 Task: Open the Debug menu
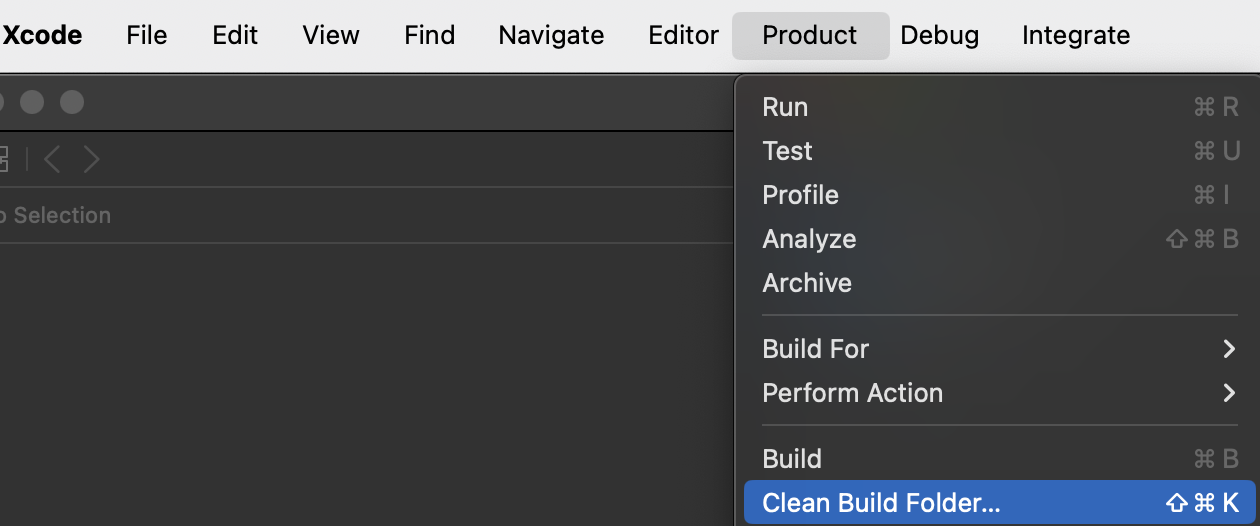tap(939, 35)
